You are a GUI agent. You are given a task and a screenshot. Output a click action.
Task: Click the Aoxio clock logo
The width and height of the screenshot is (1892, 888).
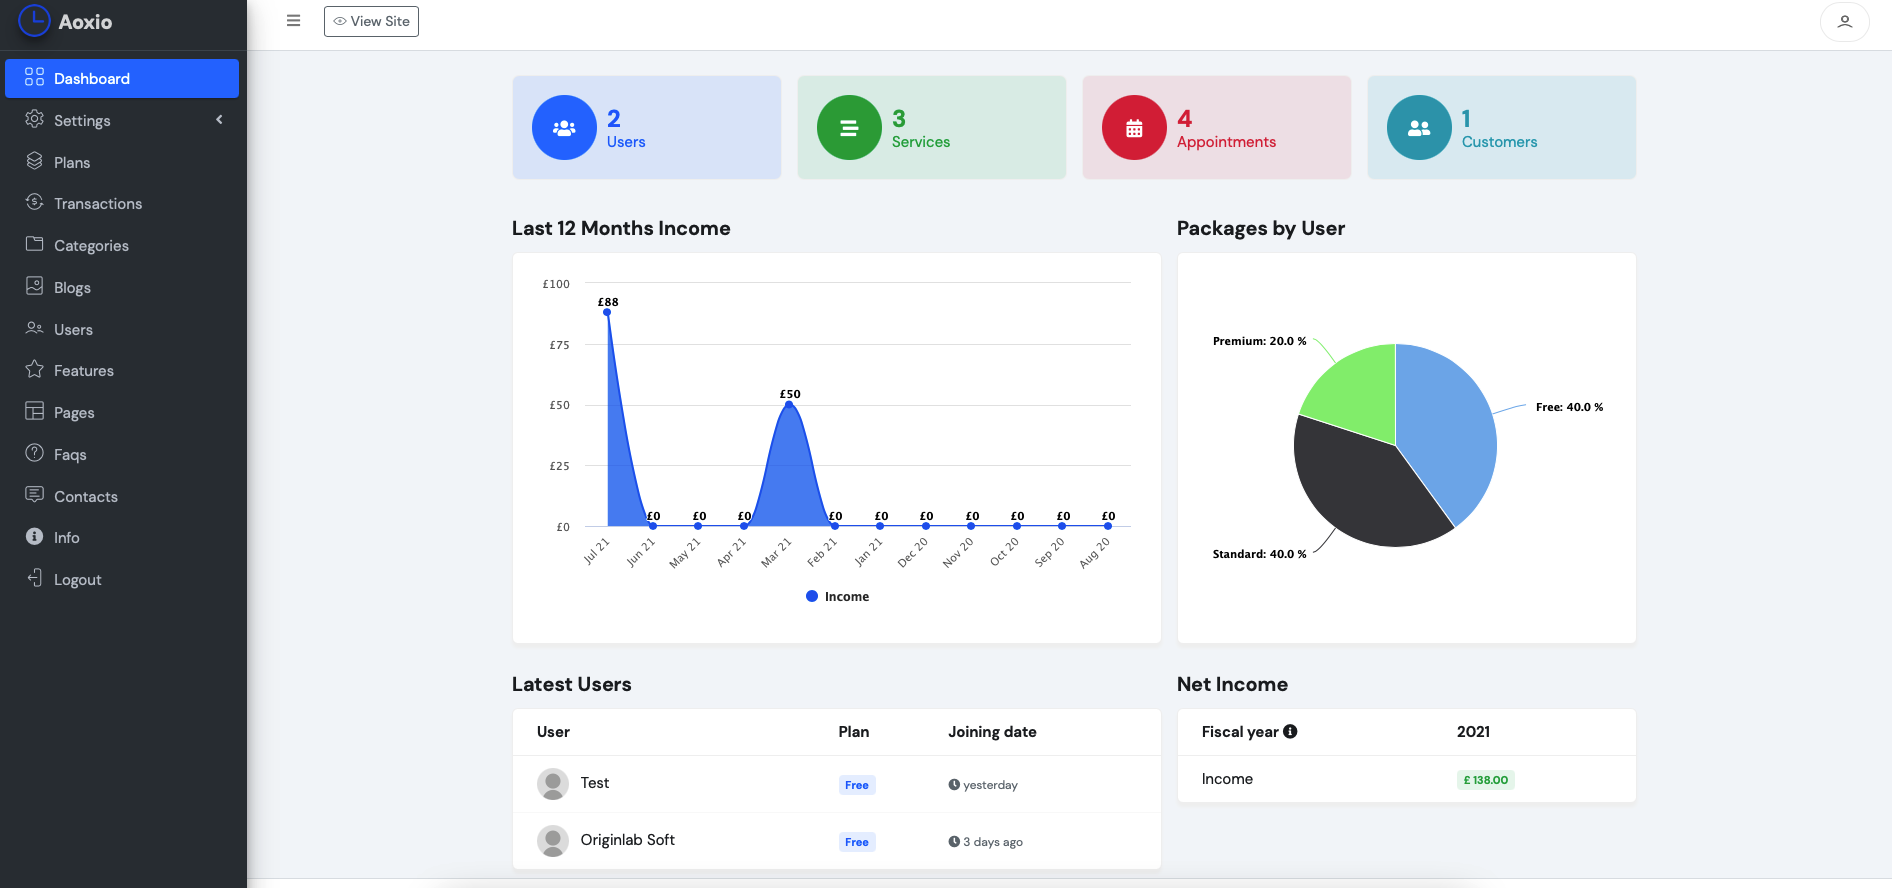tap(34, 21)
